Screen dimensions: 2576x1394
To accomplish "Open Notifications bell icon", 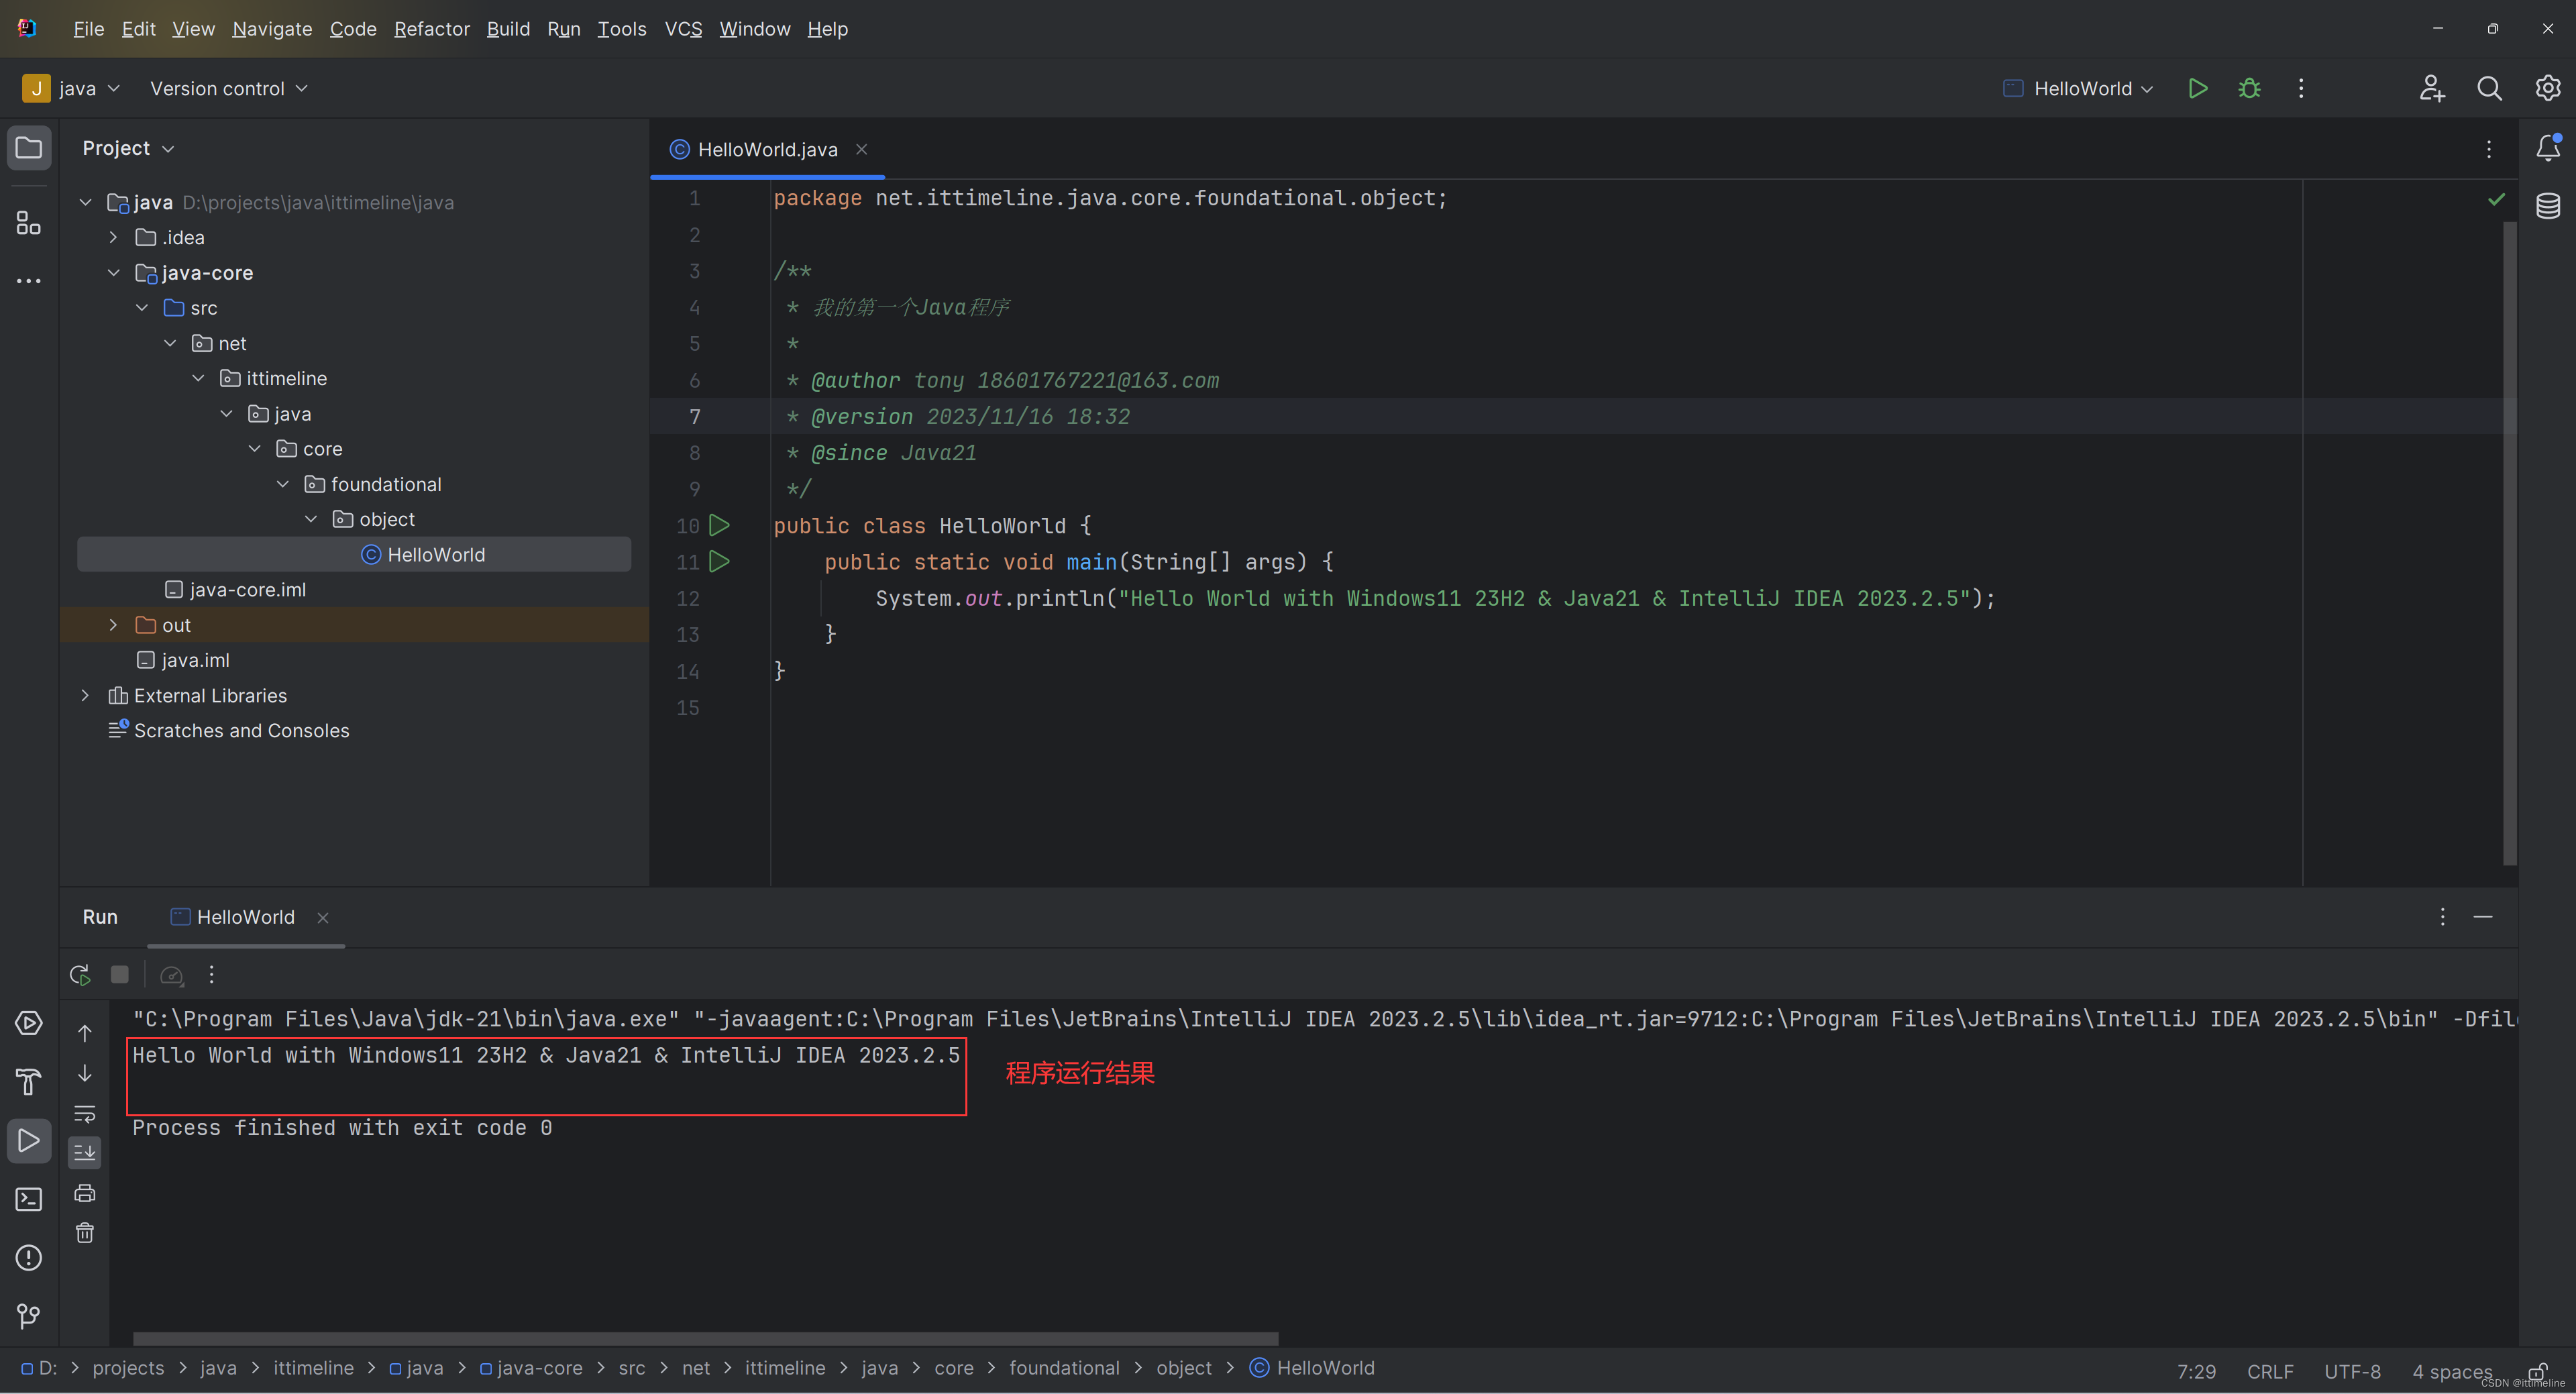I will point(2547,148).
